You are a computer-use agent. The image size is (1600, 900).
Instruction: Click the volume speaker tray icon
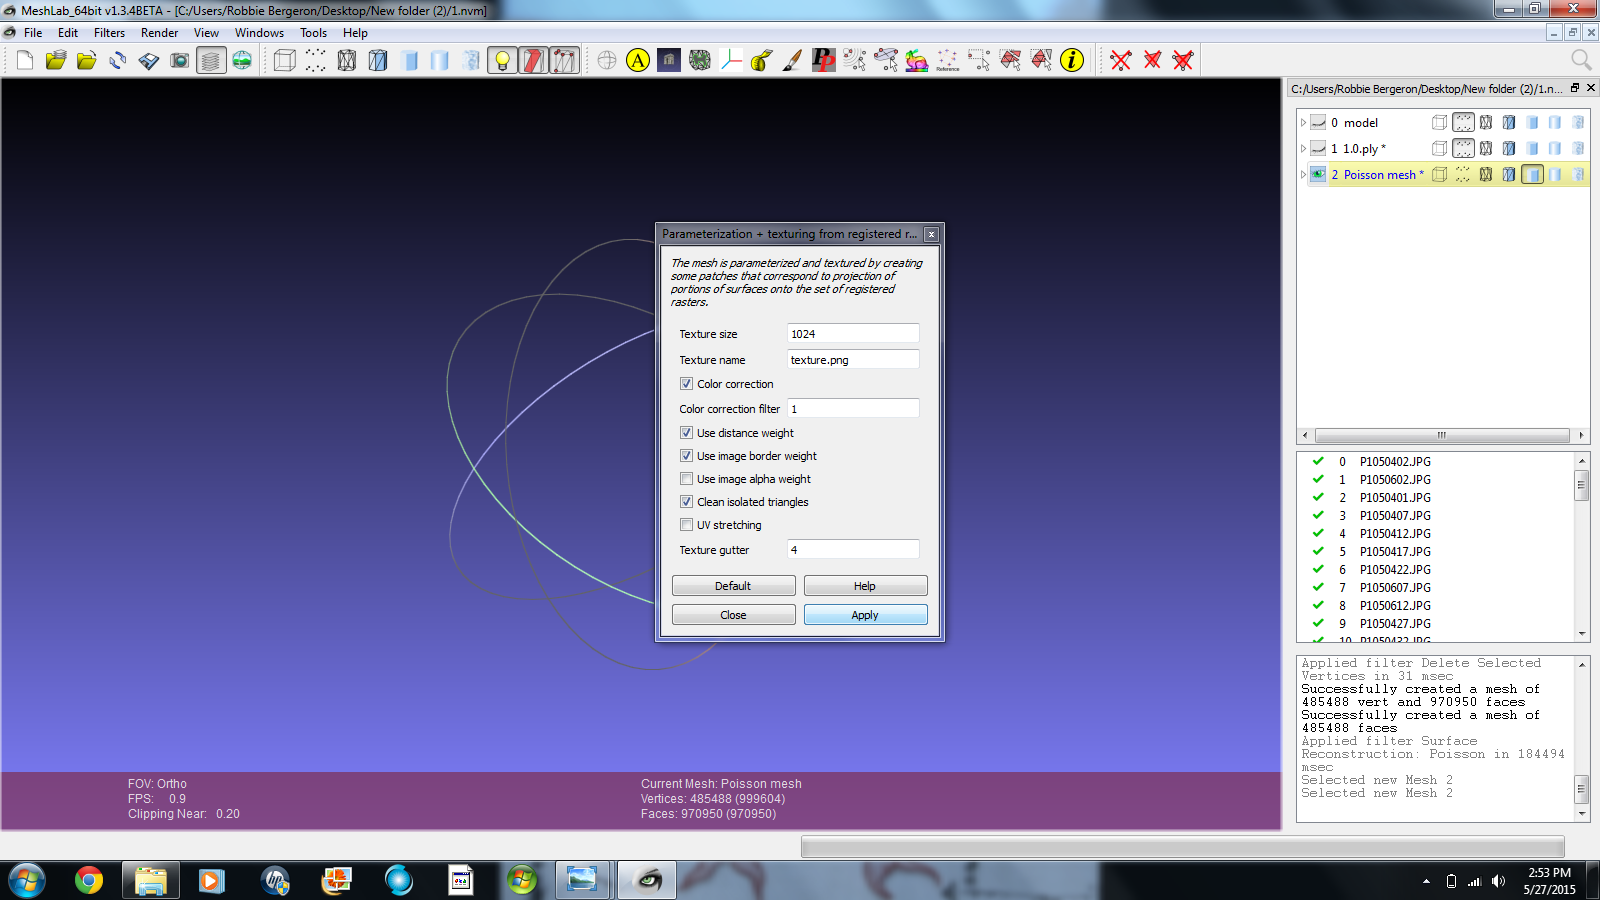1498,881
